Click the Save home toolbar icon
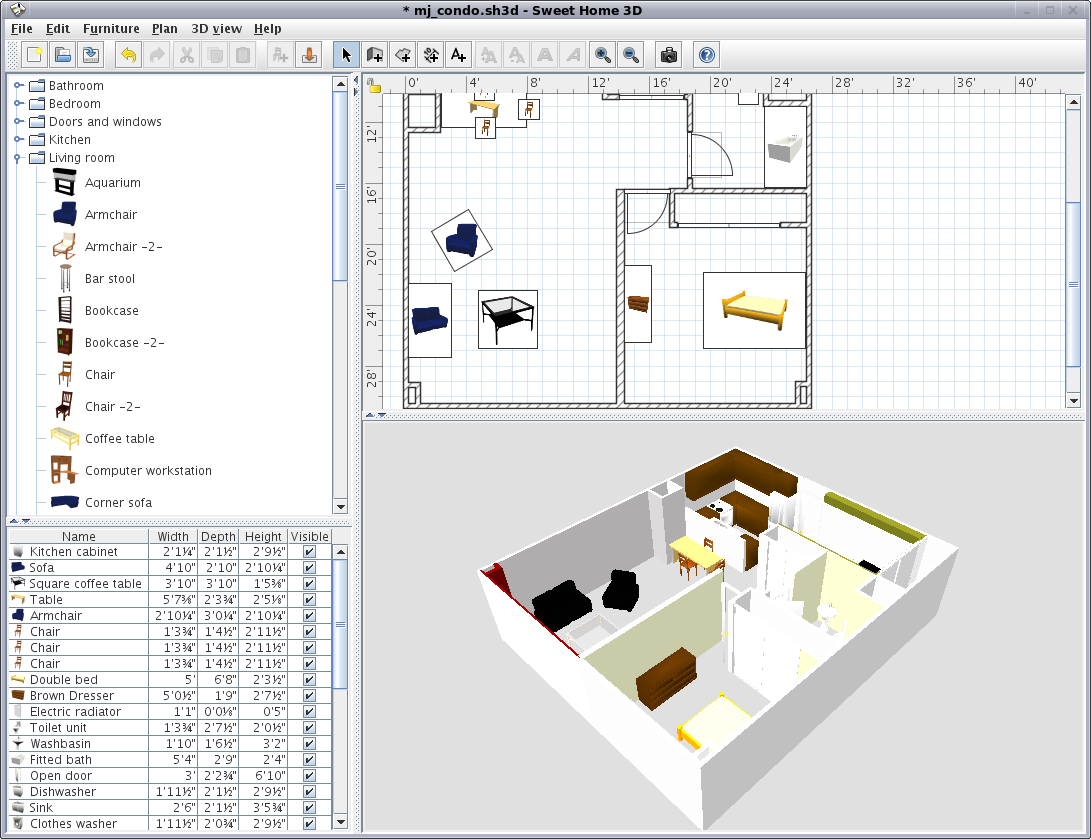This screenshot has width=1091, height=839. (x=91, y=55)
